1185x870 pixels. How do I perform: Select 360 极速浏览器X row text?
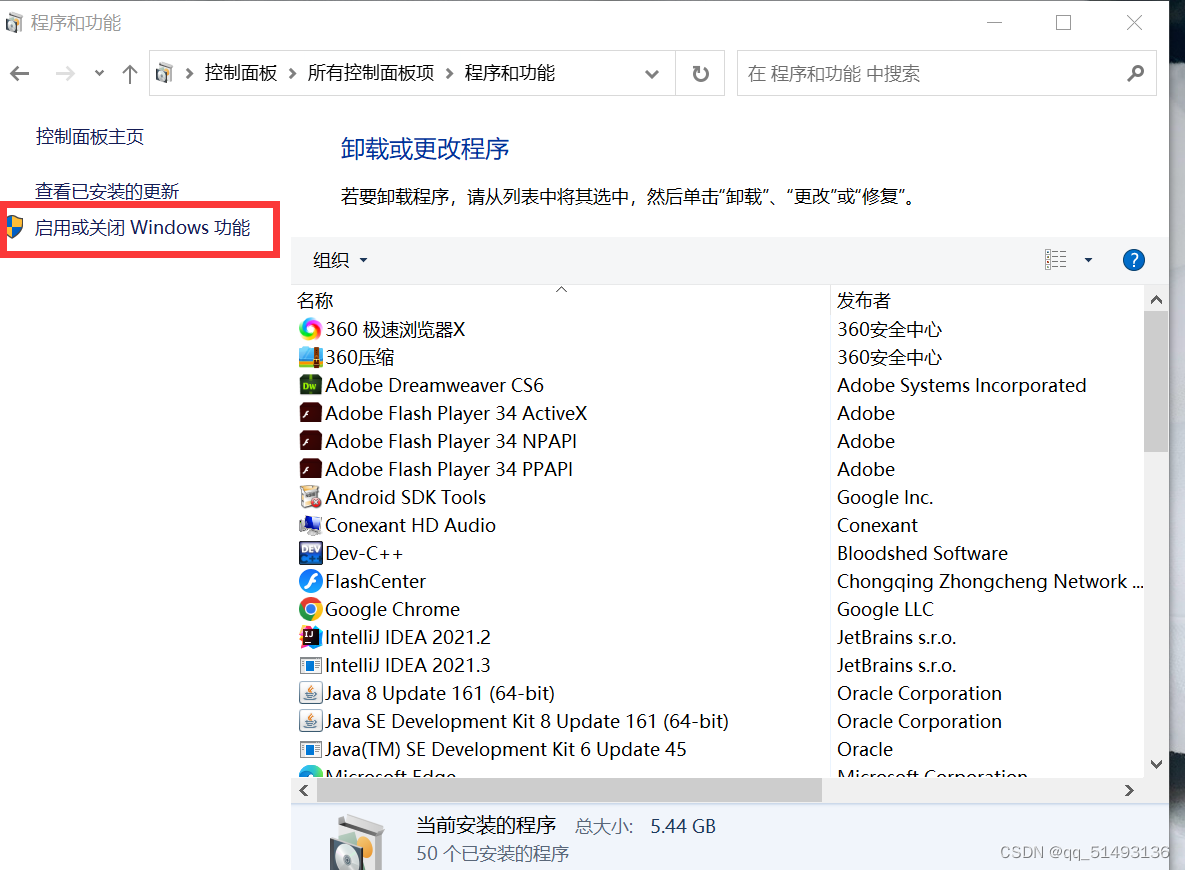[x=395, y=330]
